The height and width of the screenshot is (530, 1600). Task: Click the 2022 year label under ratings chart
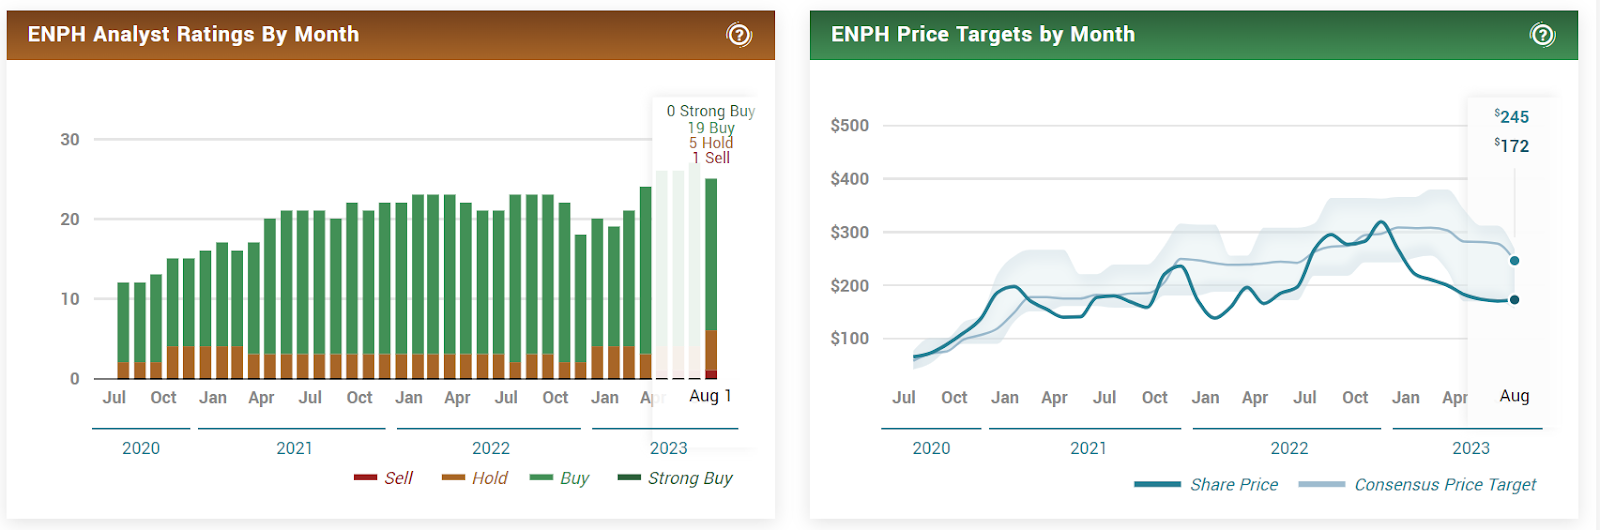(491, 448)
